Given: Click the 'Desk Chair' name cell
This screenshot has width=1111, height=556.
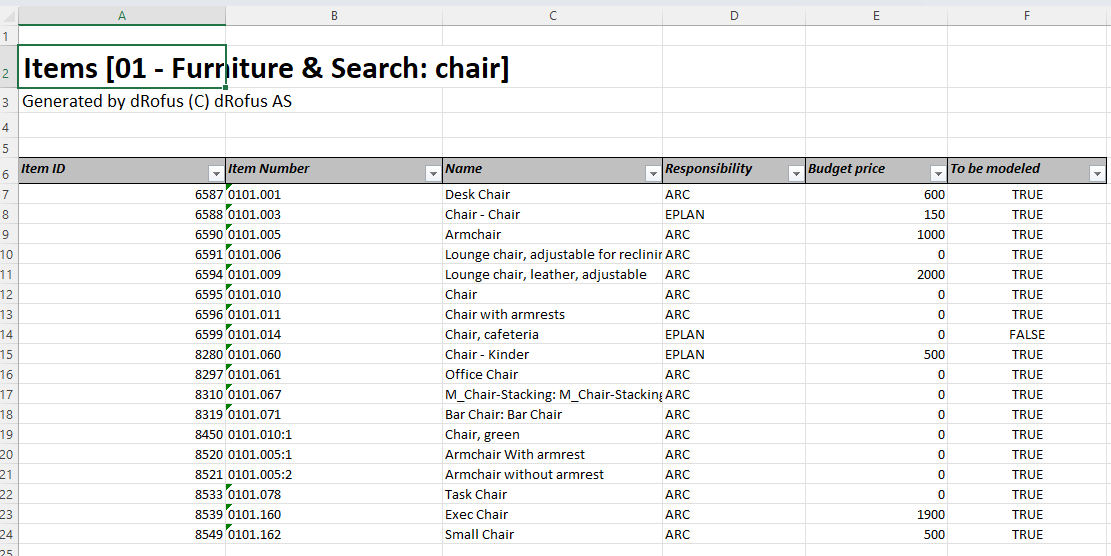Looking at the screenshot, I should [552, 194].
